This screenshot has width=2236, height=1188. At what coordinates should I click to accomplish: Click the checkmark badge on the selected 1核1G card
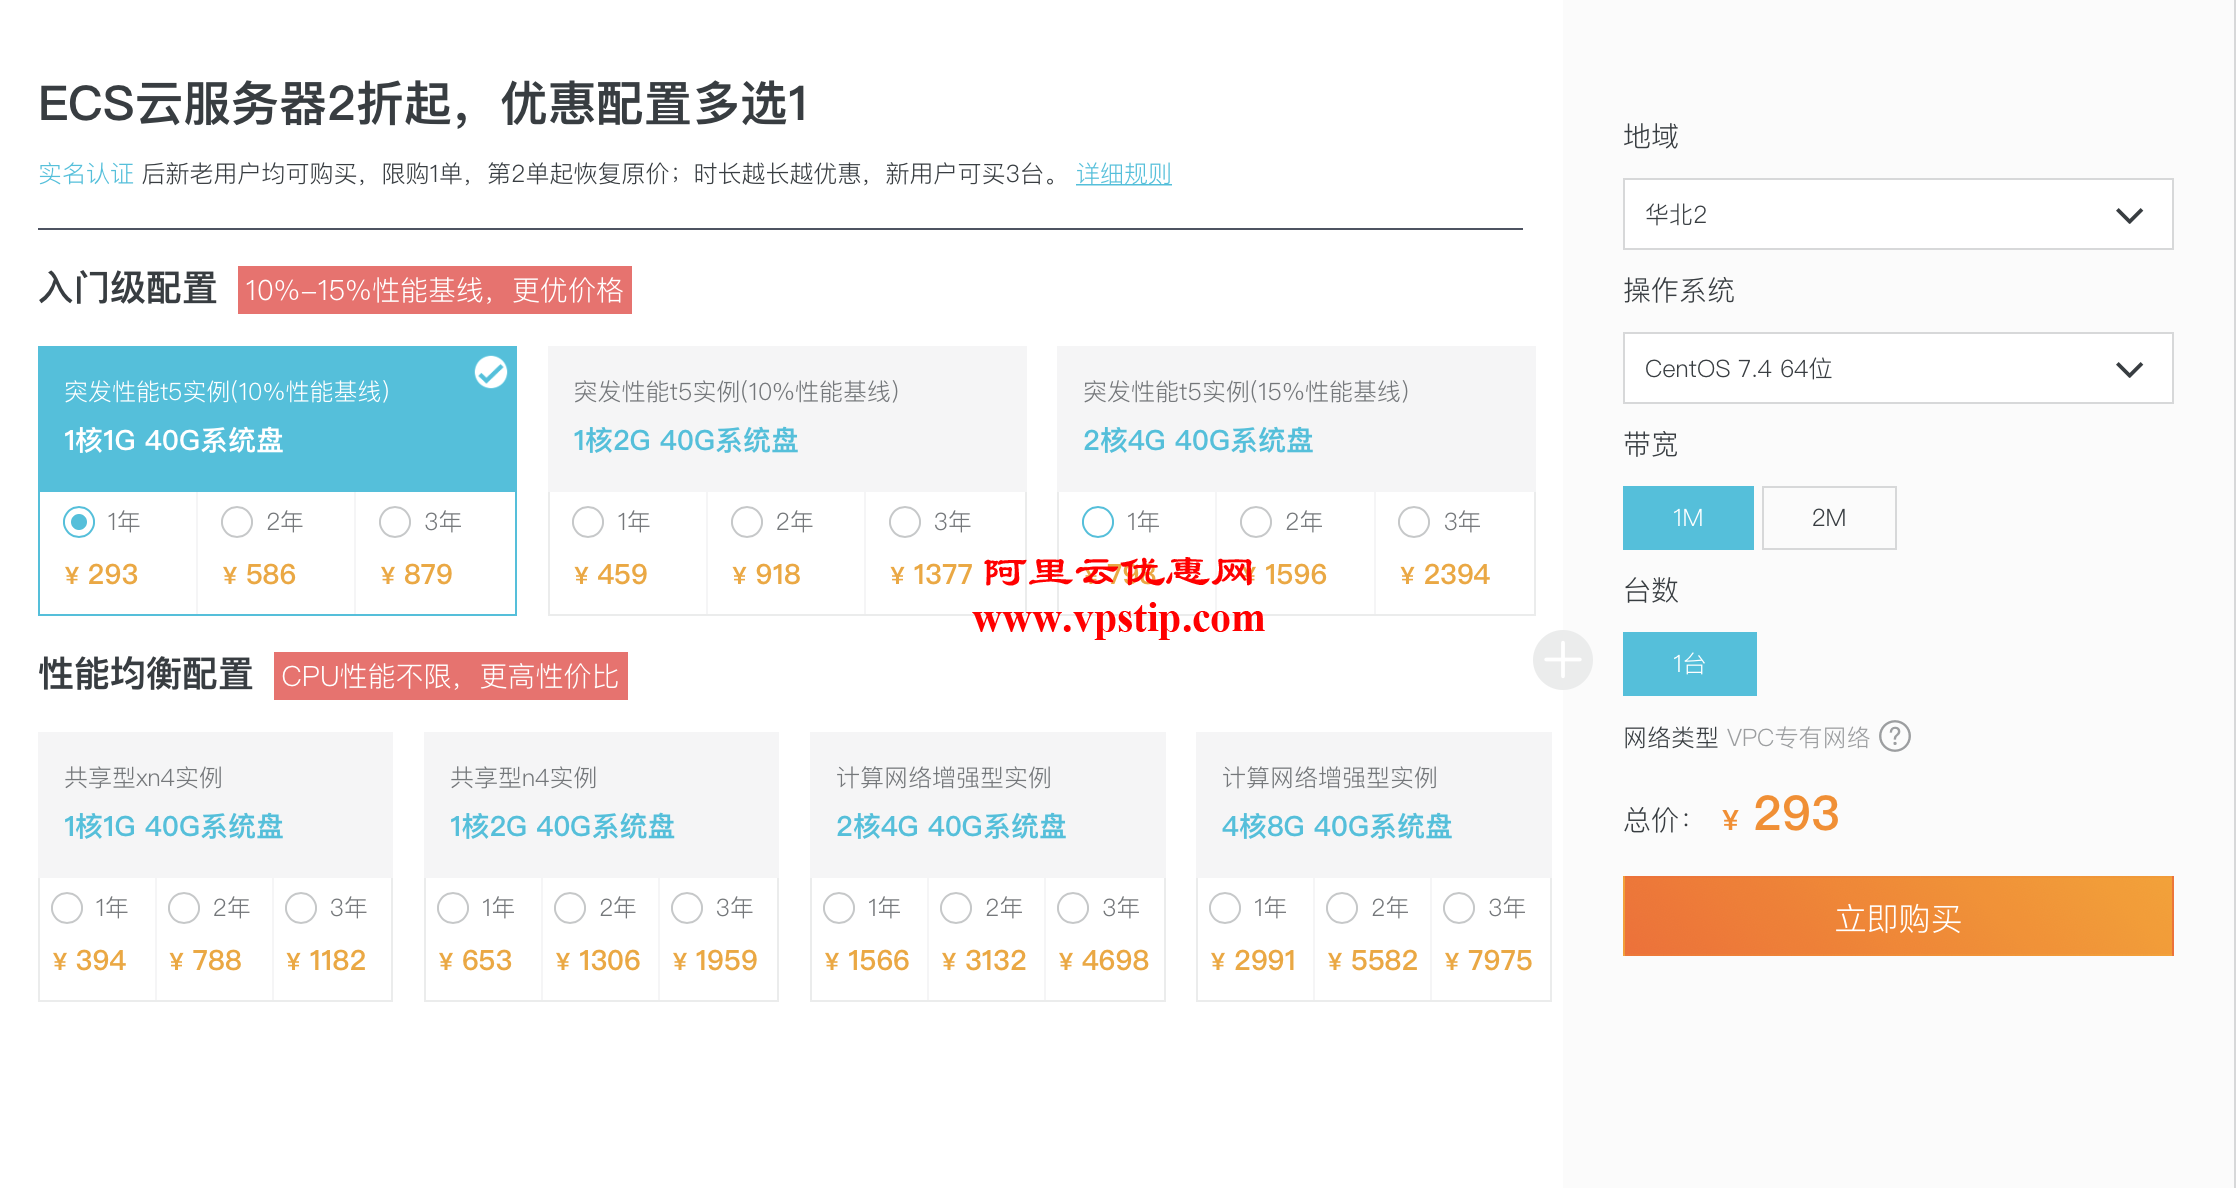(x=490, y=372)
